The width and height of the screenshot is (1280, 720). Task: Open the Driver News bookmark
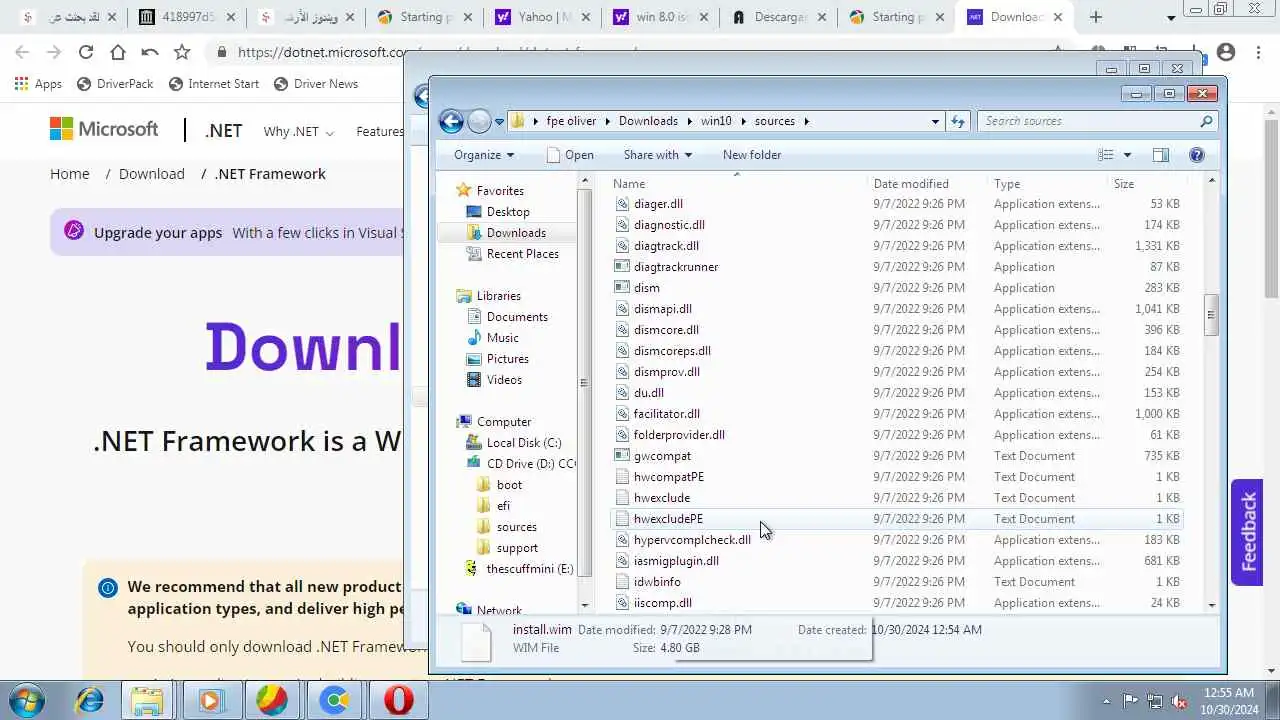click(314, 84)
